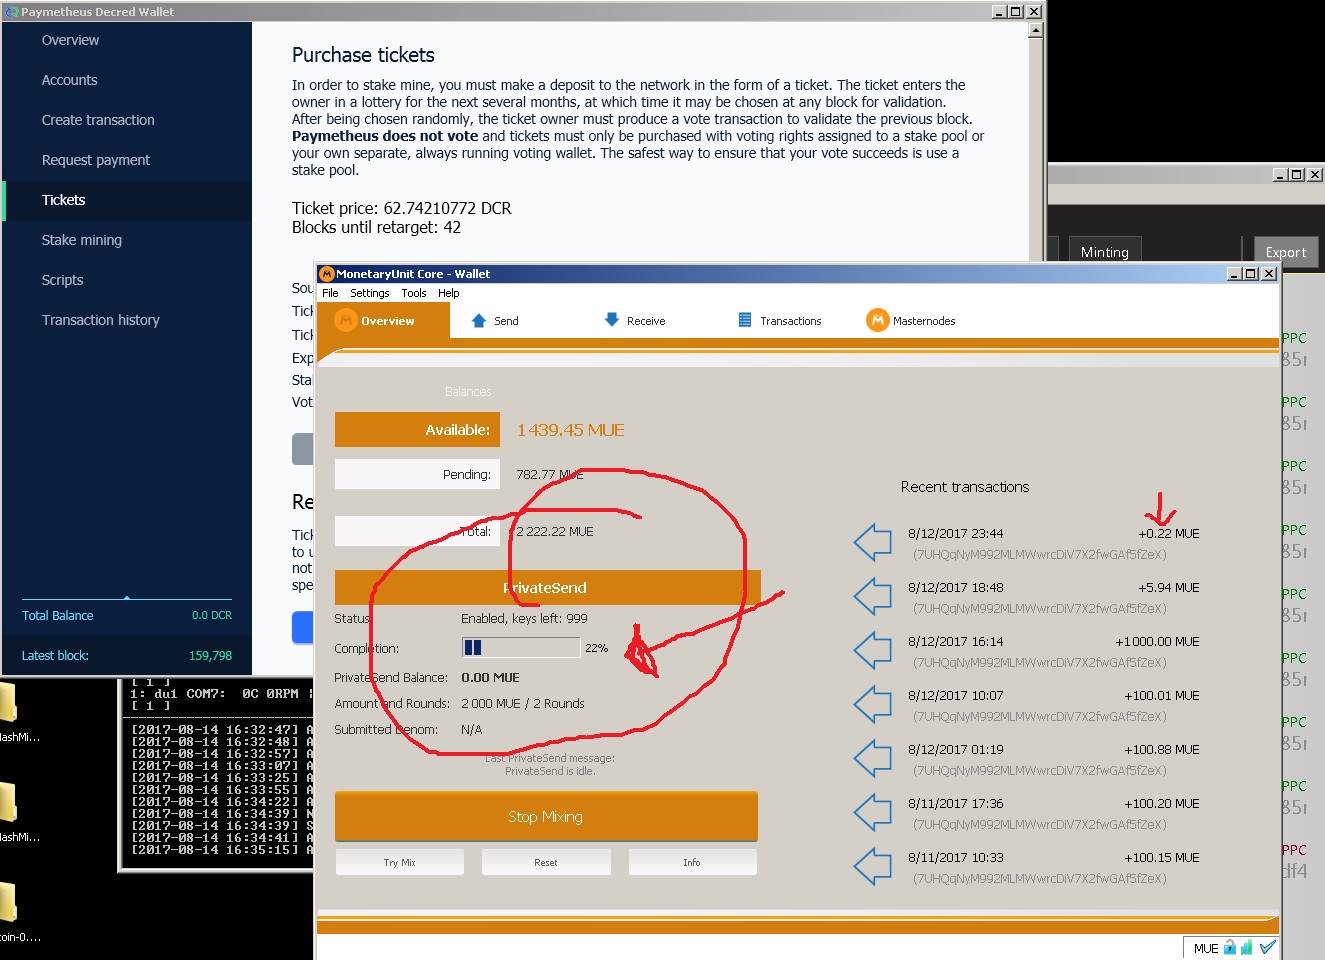Open the Minting tab in background window
Image resolution: width=1325 pixels, height=960 pixels.
pos(1105,252)
